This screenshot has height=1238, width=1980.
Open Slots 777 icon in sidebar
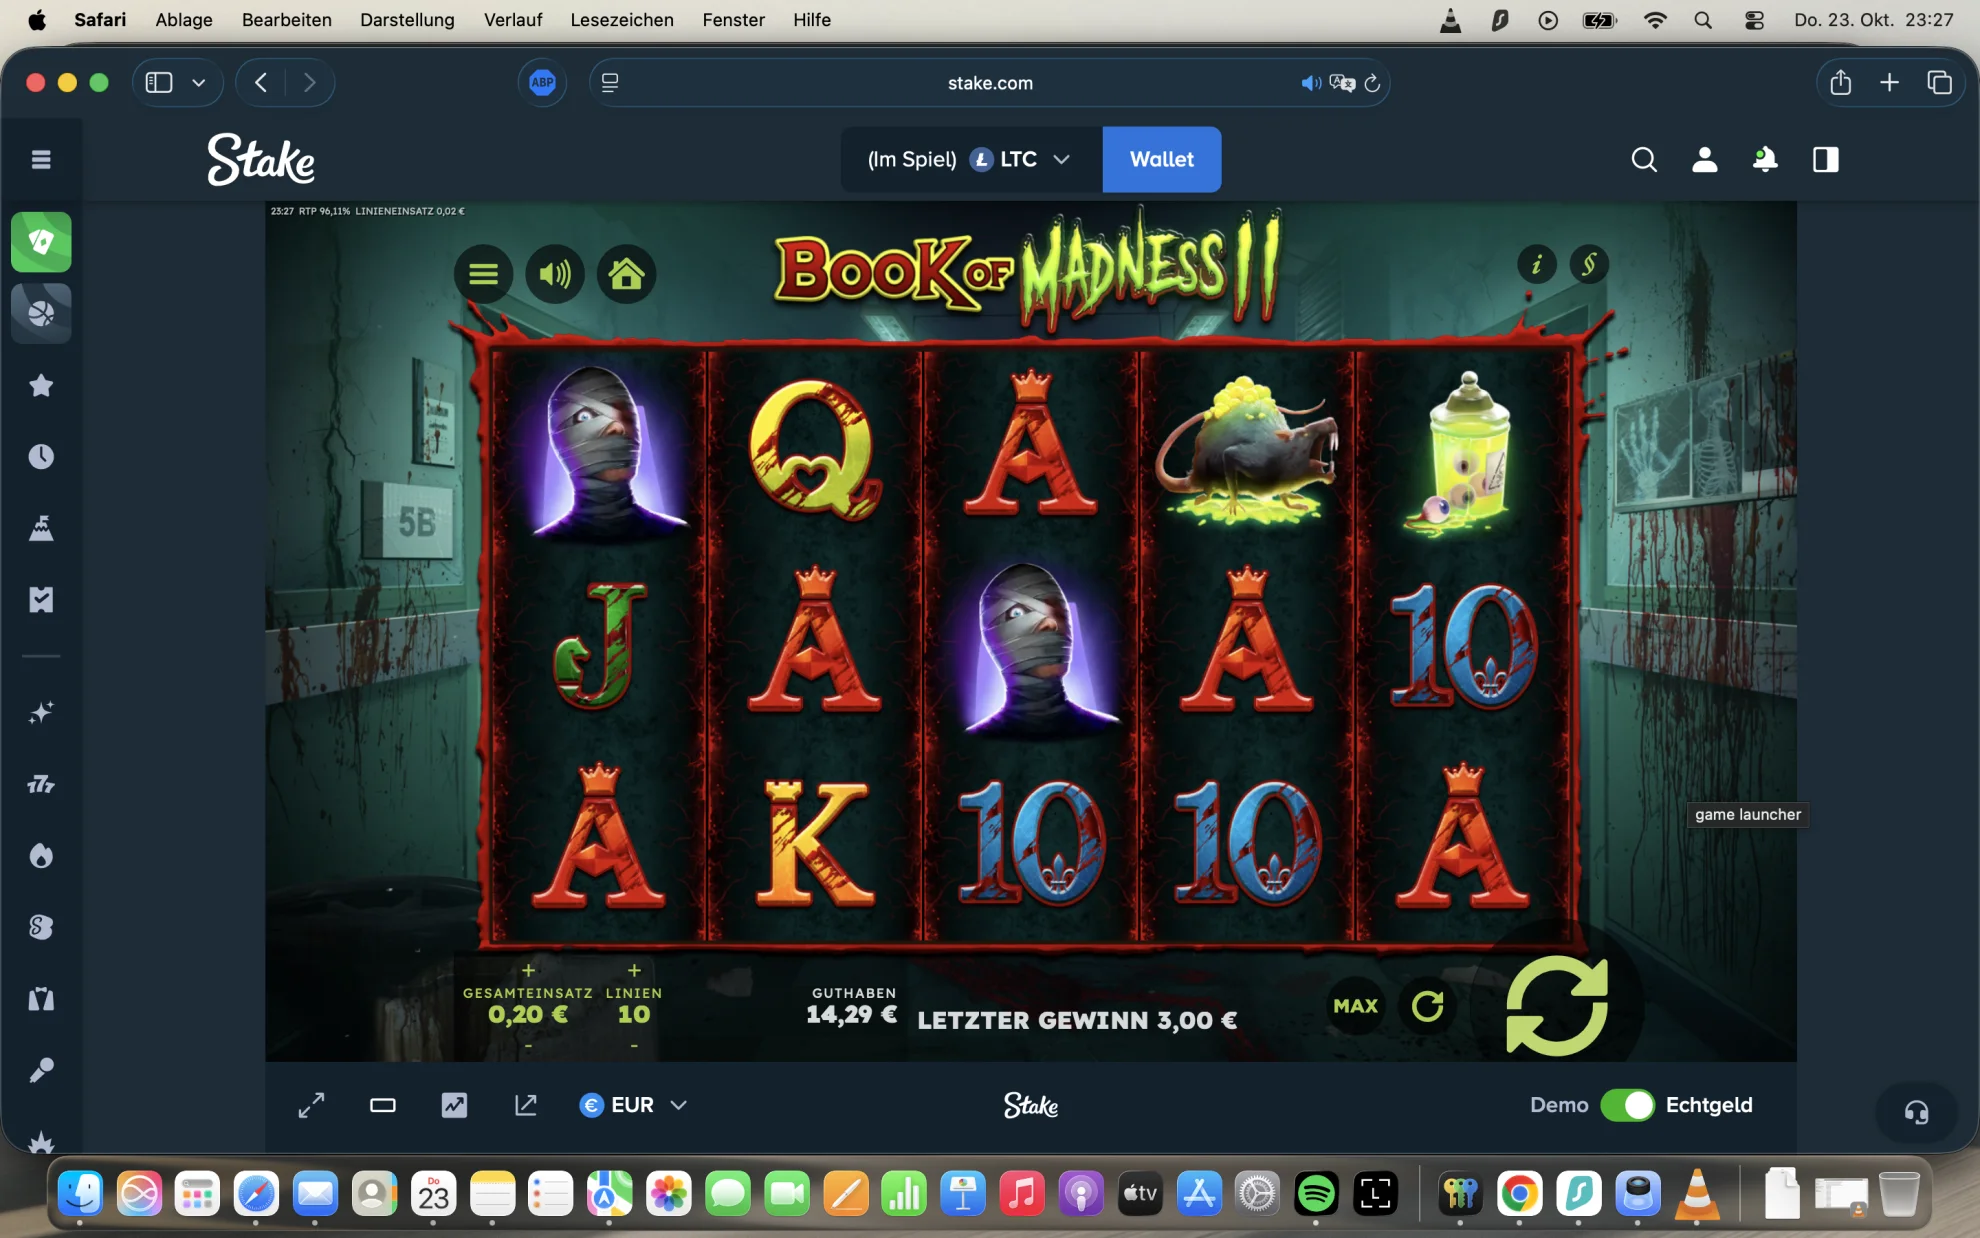(x=41, y=784)
